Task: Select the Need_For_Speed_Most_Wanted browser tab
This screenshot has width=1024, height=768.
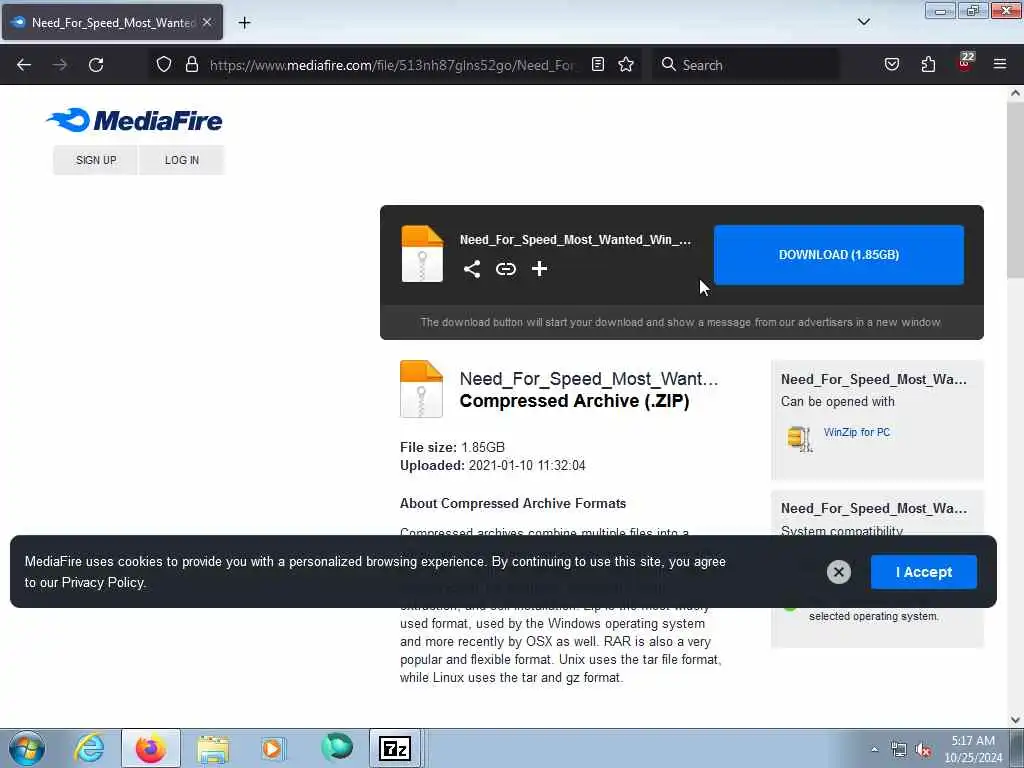Action: click(x=112, y=22)
